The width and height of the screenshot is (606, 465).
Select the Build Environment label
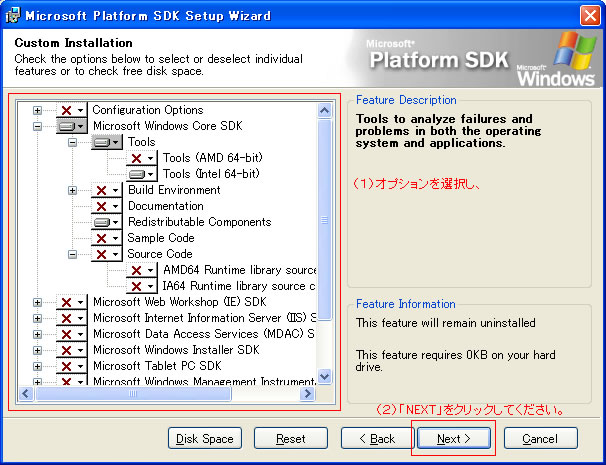(x=174, y=190)
